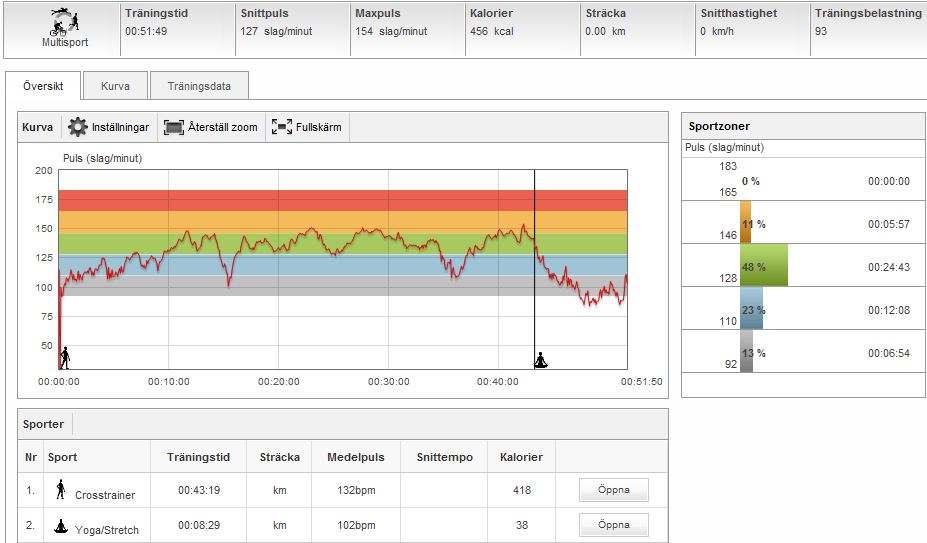Click the Sporter panel tab header
Image resolution: width=927 pixels, height=543 pixels.
45,424
